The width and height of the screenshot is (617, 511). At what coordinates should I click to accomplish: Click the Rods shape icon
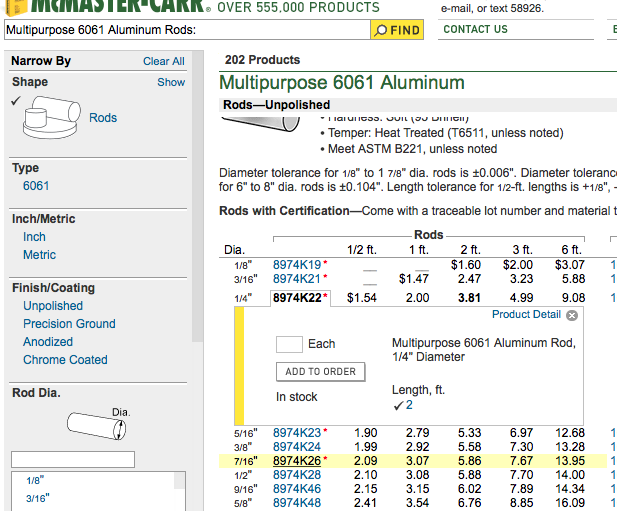(52, 117)
